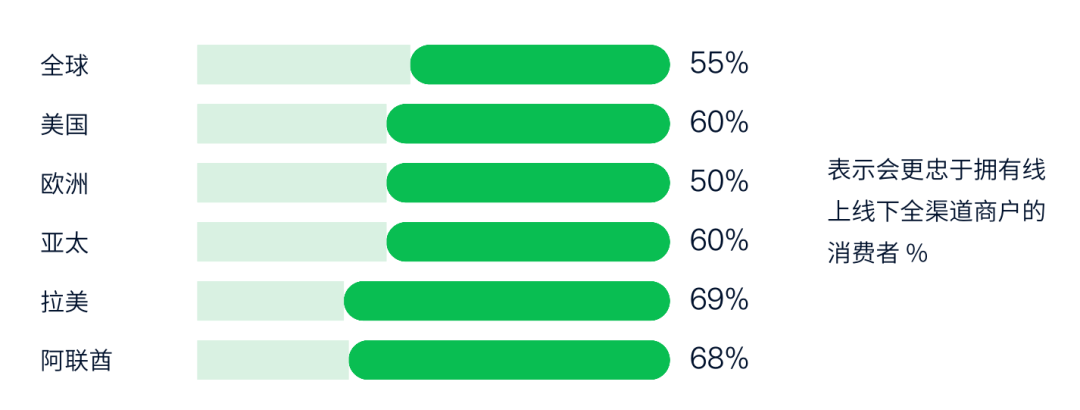Select the 美国 row label

[65, 125]
